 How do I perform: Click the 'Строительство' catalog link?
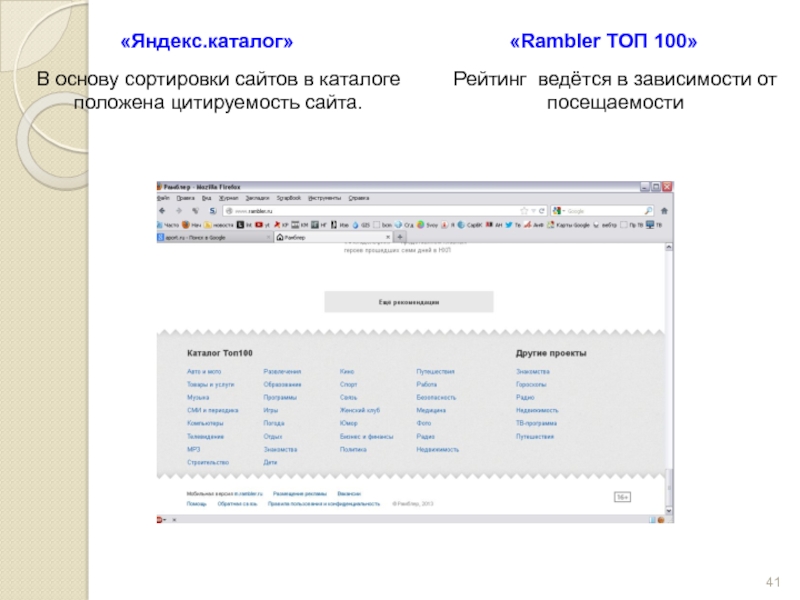click(x=208, y=462)
